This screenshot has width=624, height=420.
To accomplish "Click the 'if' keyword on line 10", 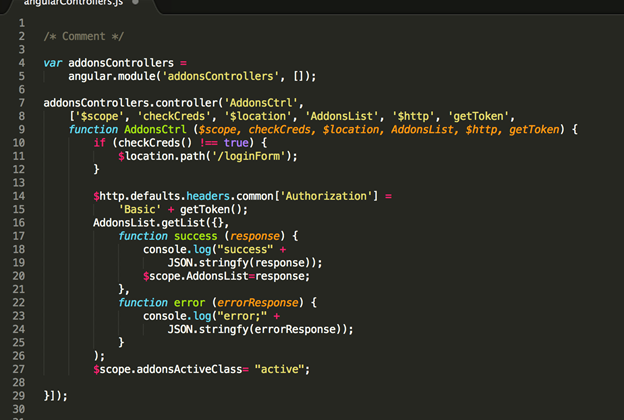I will [99, 143].
